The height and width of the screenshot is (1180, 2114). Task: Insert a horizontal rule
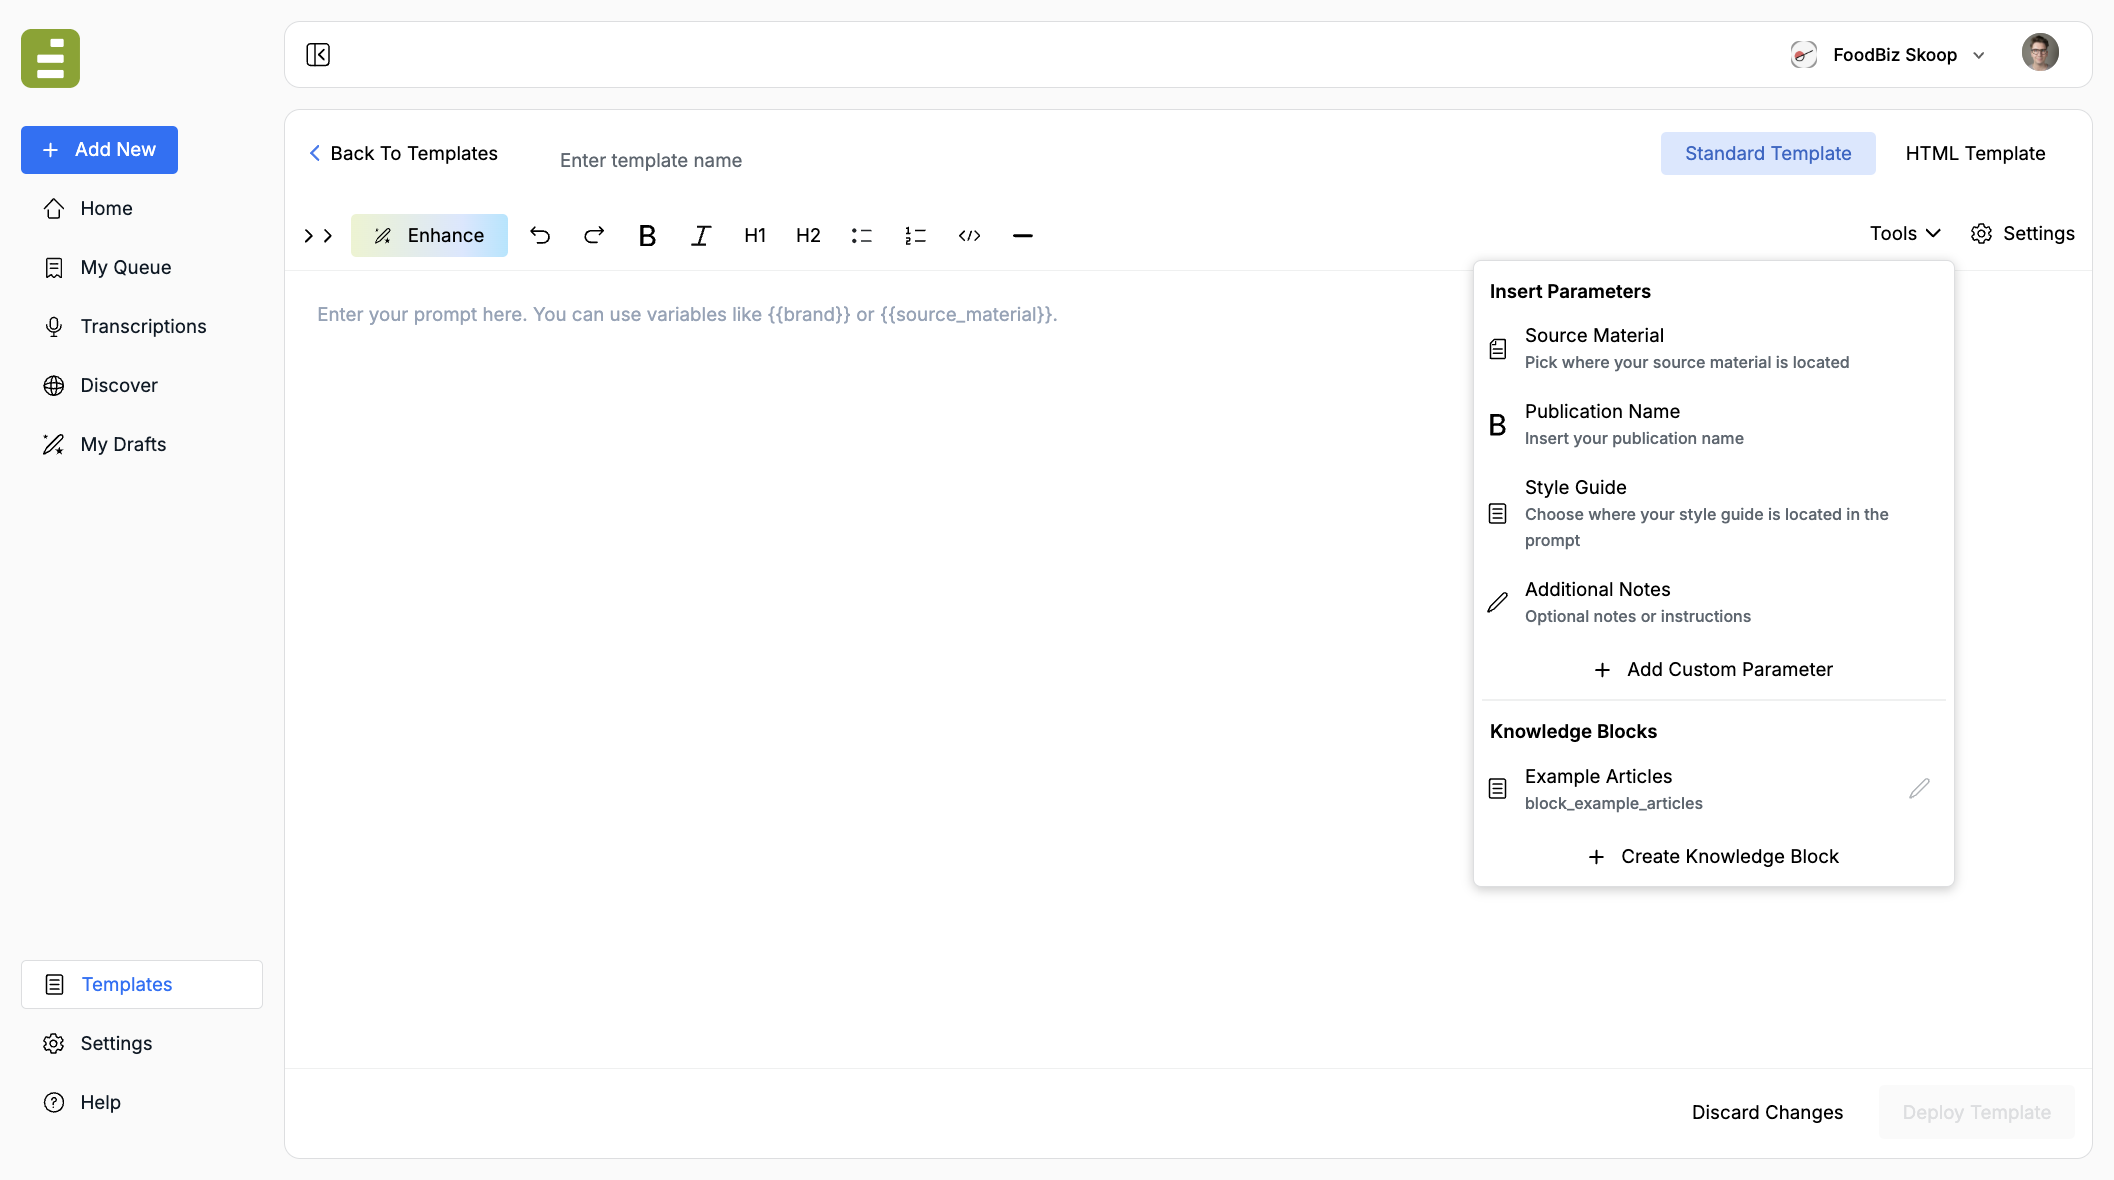point(1022,235)
